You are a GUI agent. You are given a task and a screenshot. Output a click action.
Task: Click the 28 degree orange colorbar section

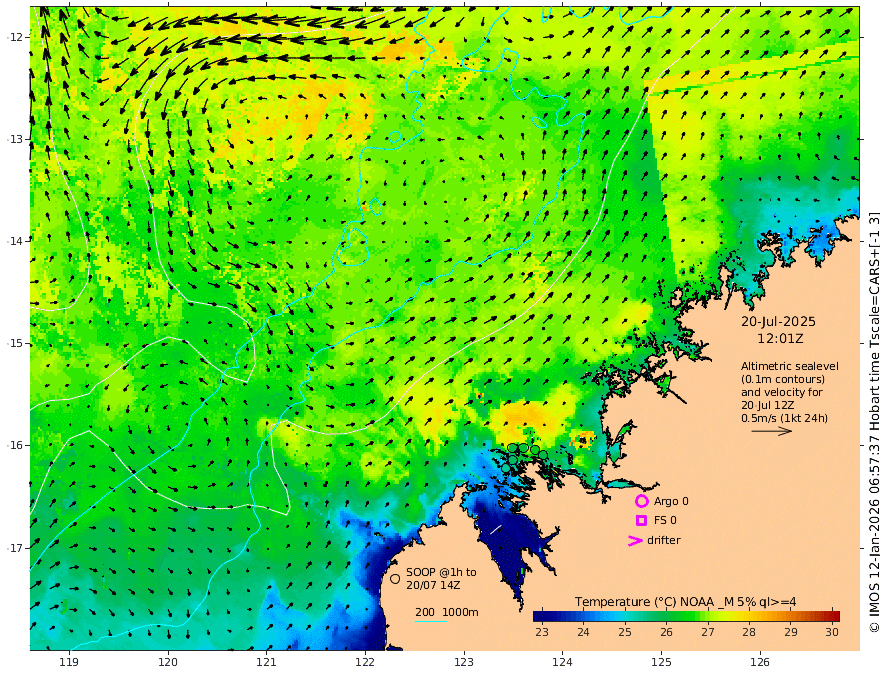(749, 616)
